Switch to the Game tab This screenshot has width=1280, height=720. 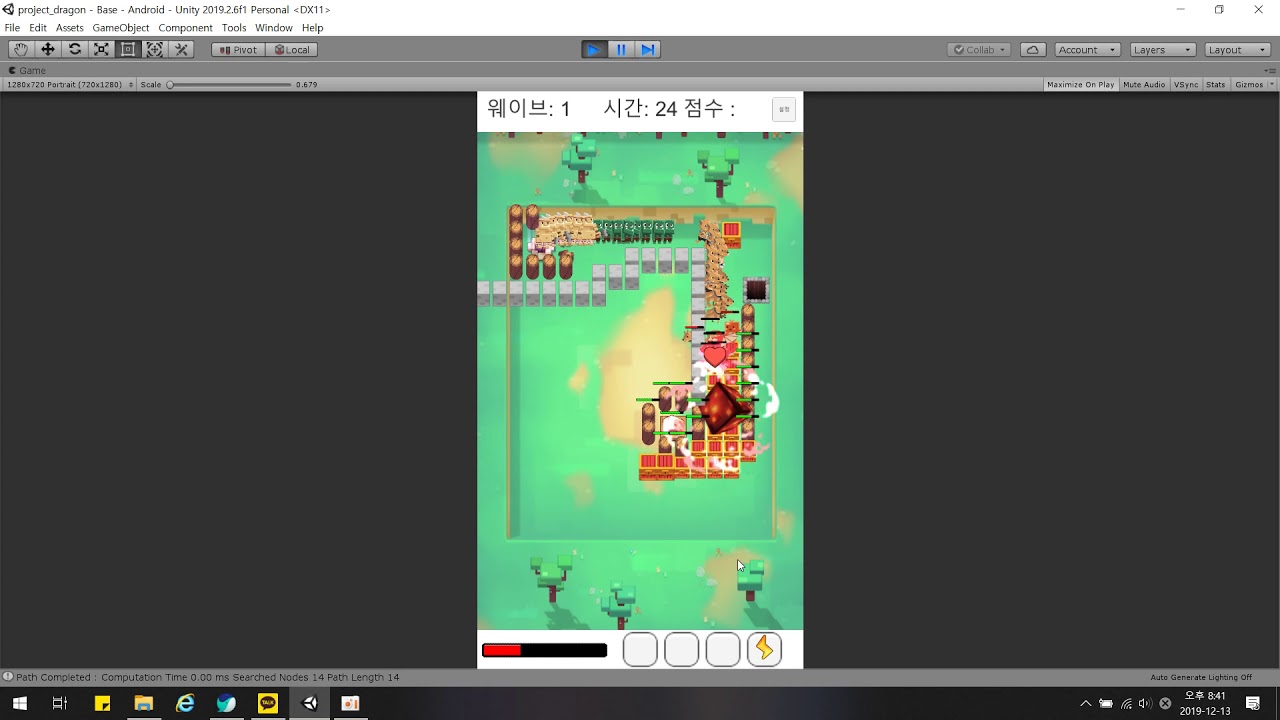[x=27, y=70]
